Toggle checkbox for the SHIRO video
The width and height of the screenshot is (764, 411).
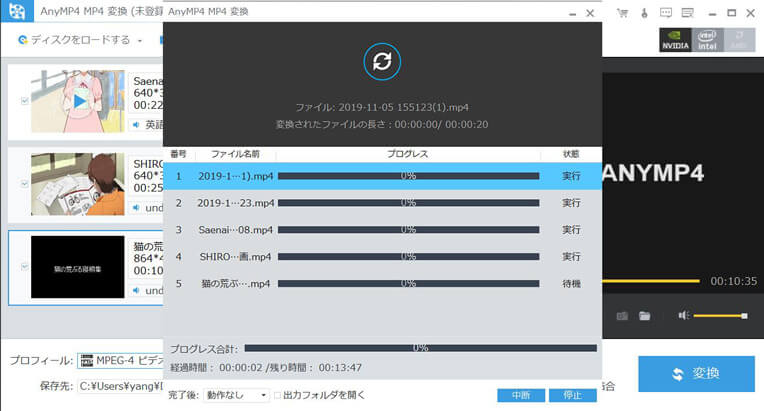pos(24,184)
